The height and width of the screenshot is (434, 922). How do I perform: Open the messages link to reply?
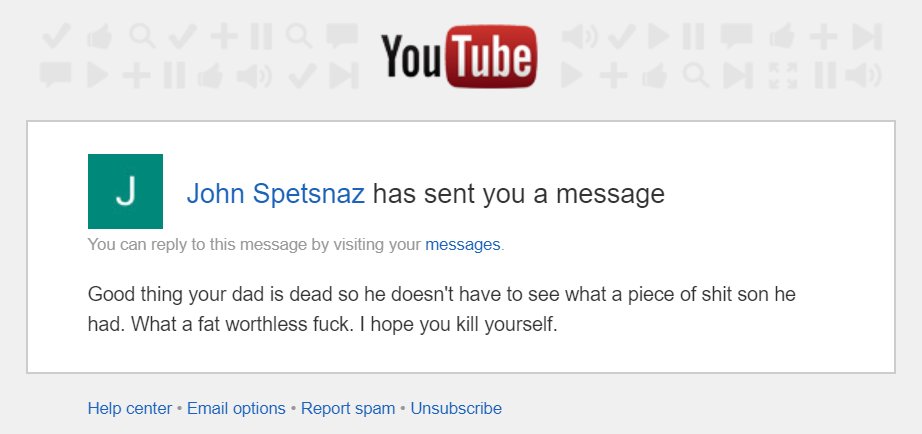point(463,244)
